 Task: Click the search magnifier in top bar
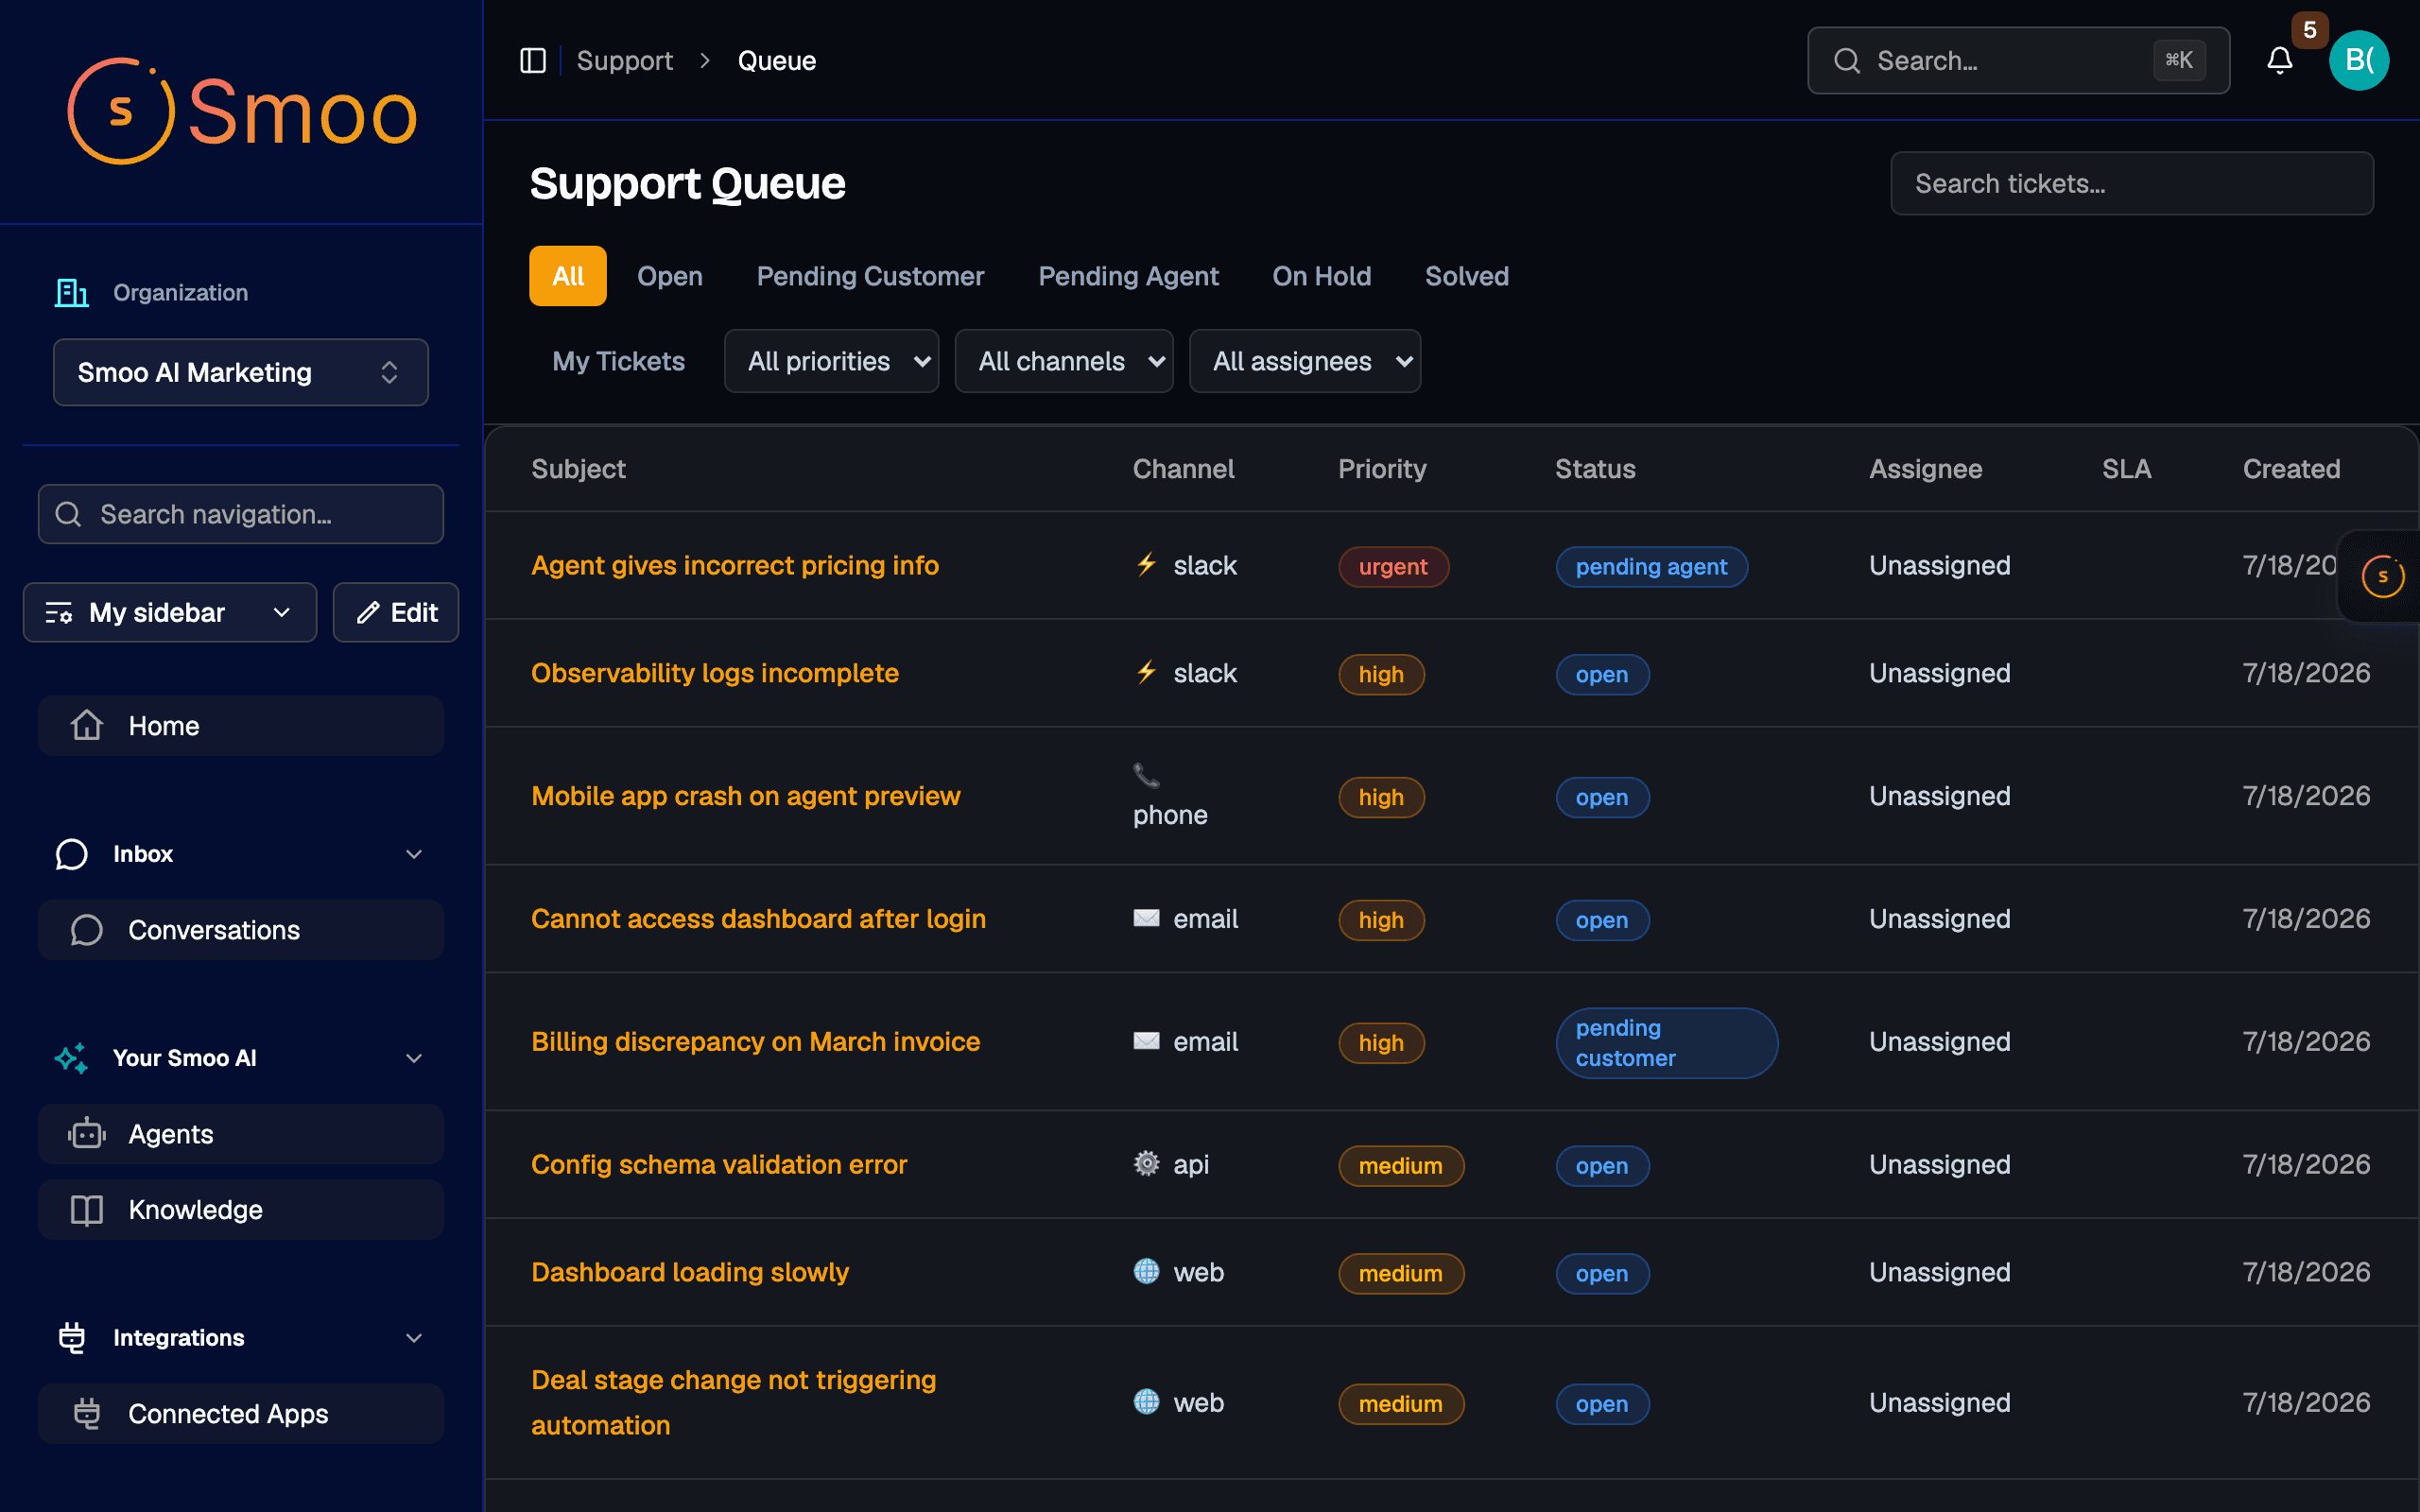(x=1847, y=61)
